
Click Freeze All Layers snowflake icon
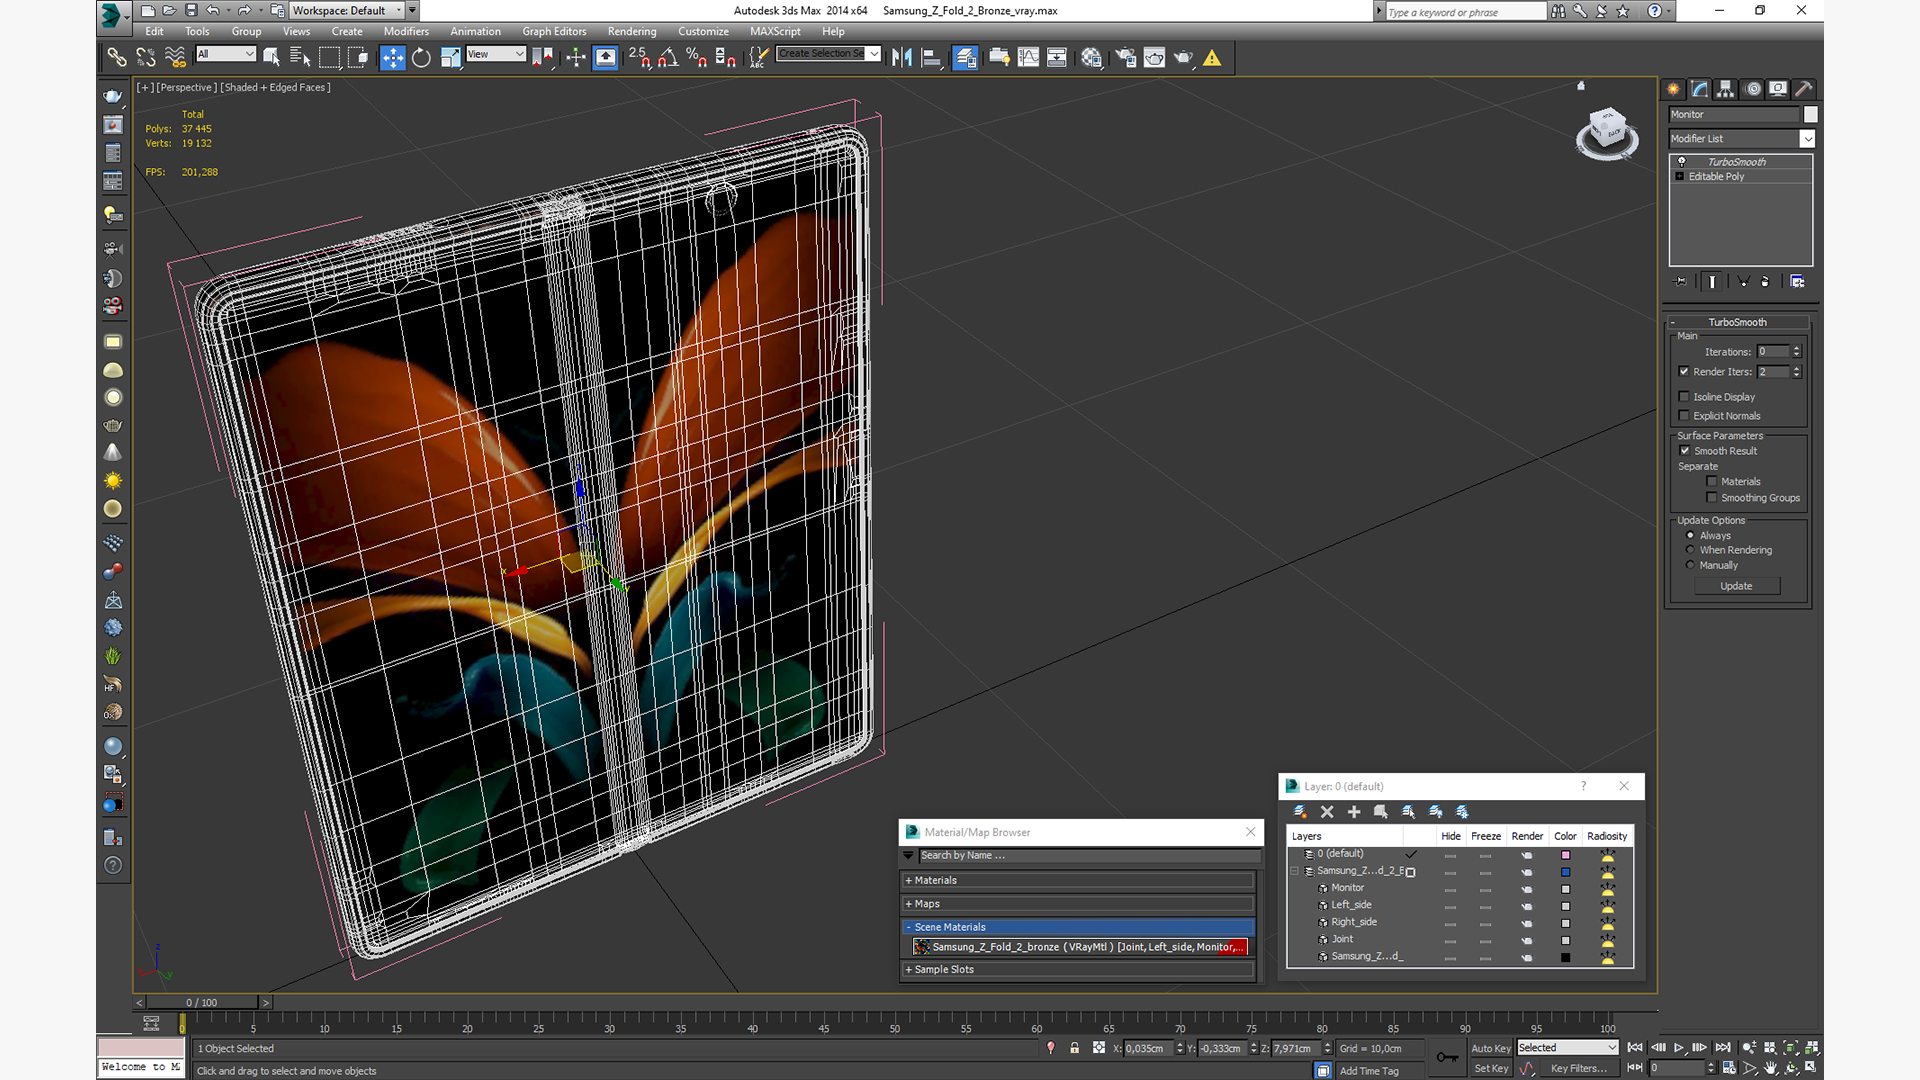coord(1462,812)
